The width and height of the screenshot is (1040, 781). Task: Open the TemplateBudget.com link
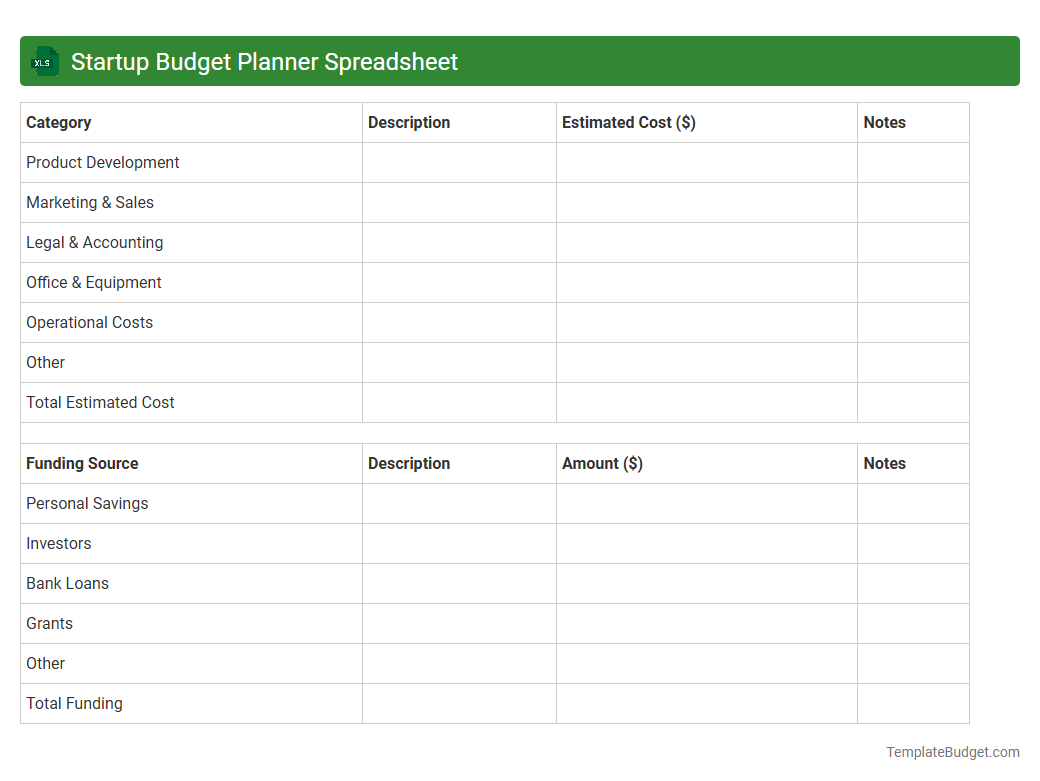click(954, 751)
